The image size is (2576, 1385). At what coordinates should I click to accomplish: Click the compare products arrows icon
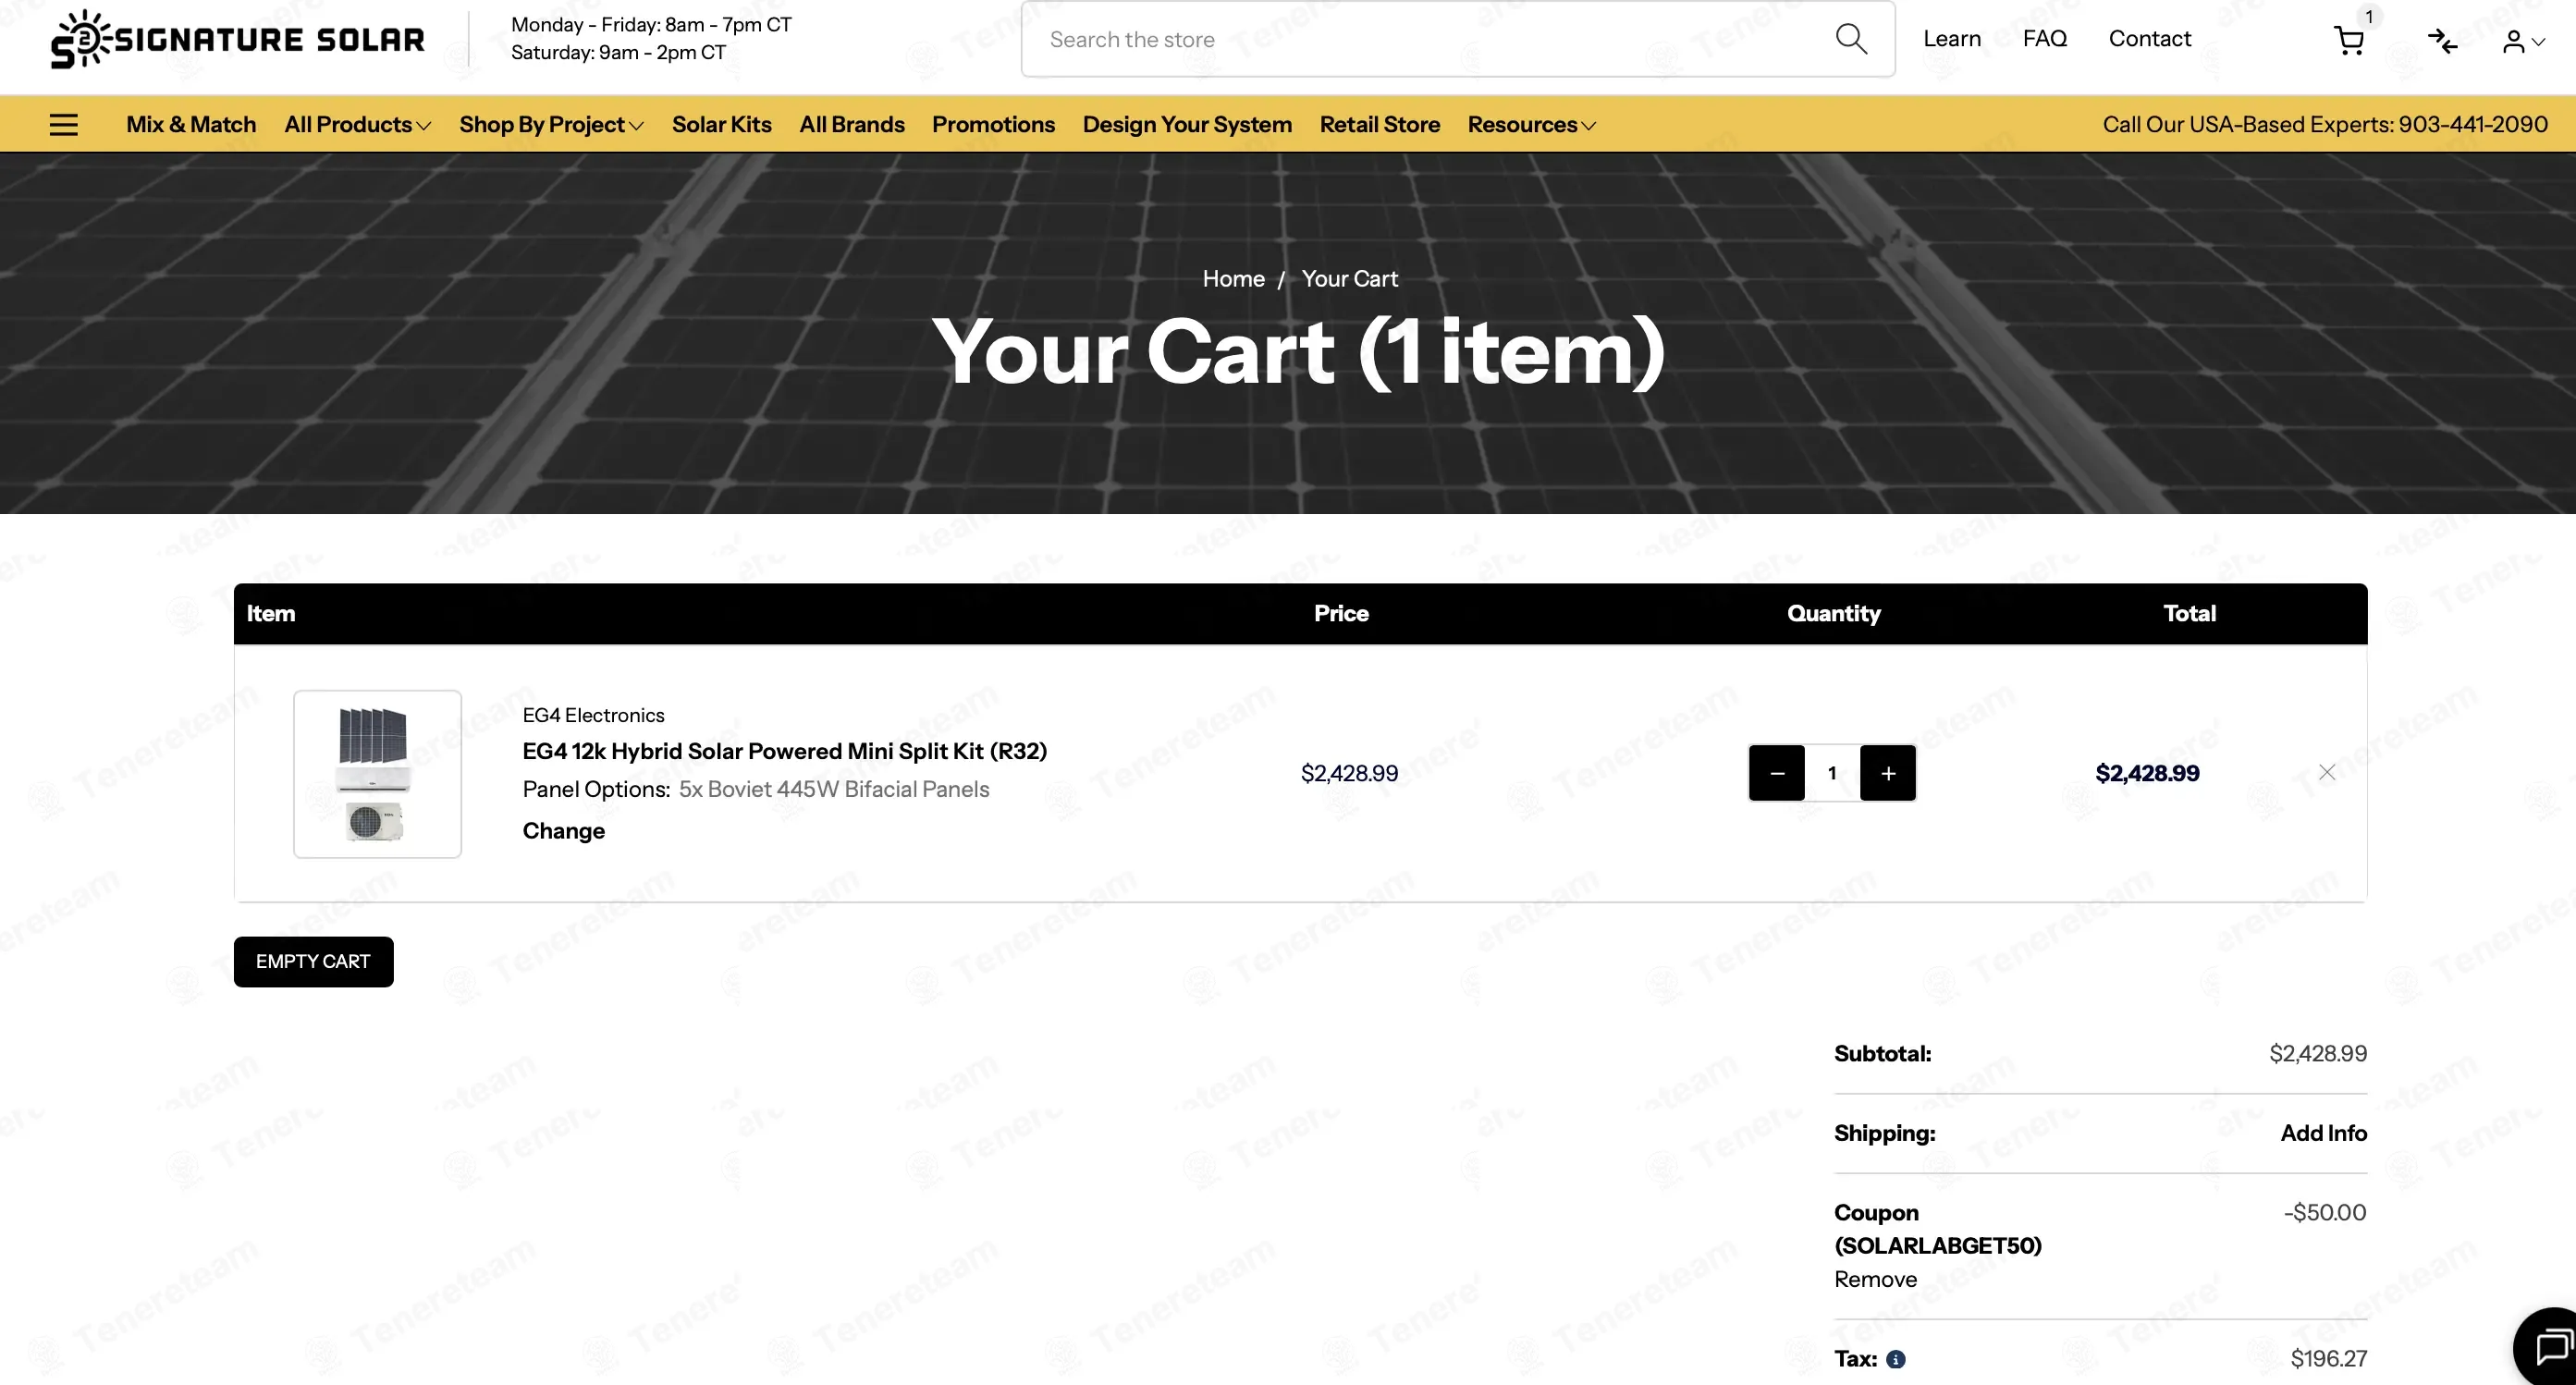pos(2442,41)
